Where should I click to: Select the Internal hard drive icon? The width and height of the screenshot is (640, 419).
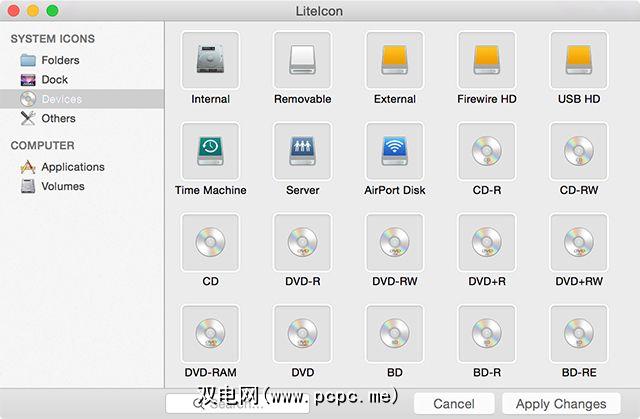pos(210,60)
